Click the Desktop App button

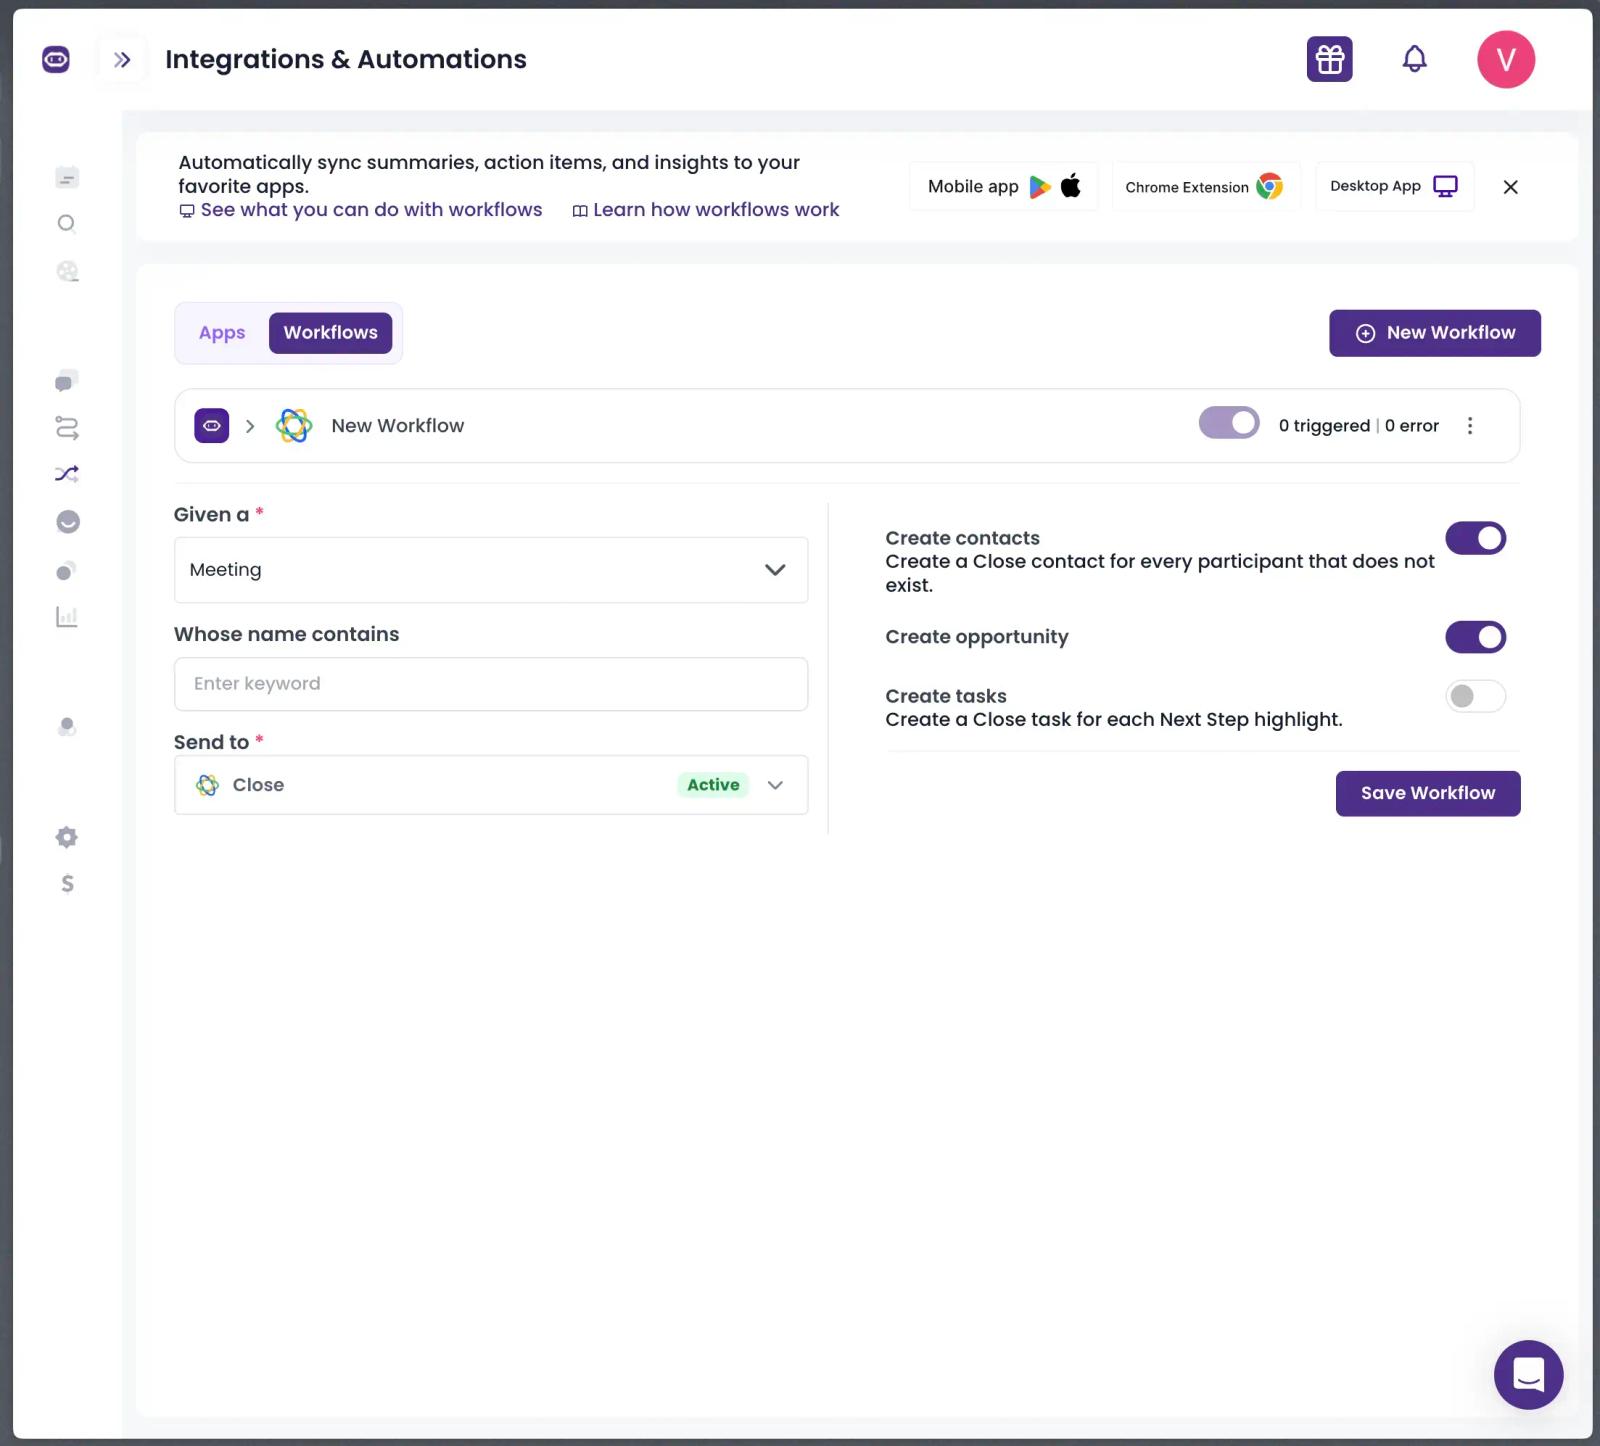click(x=1394, y=186)
